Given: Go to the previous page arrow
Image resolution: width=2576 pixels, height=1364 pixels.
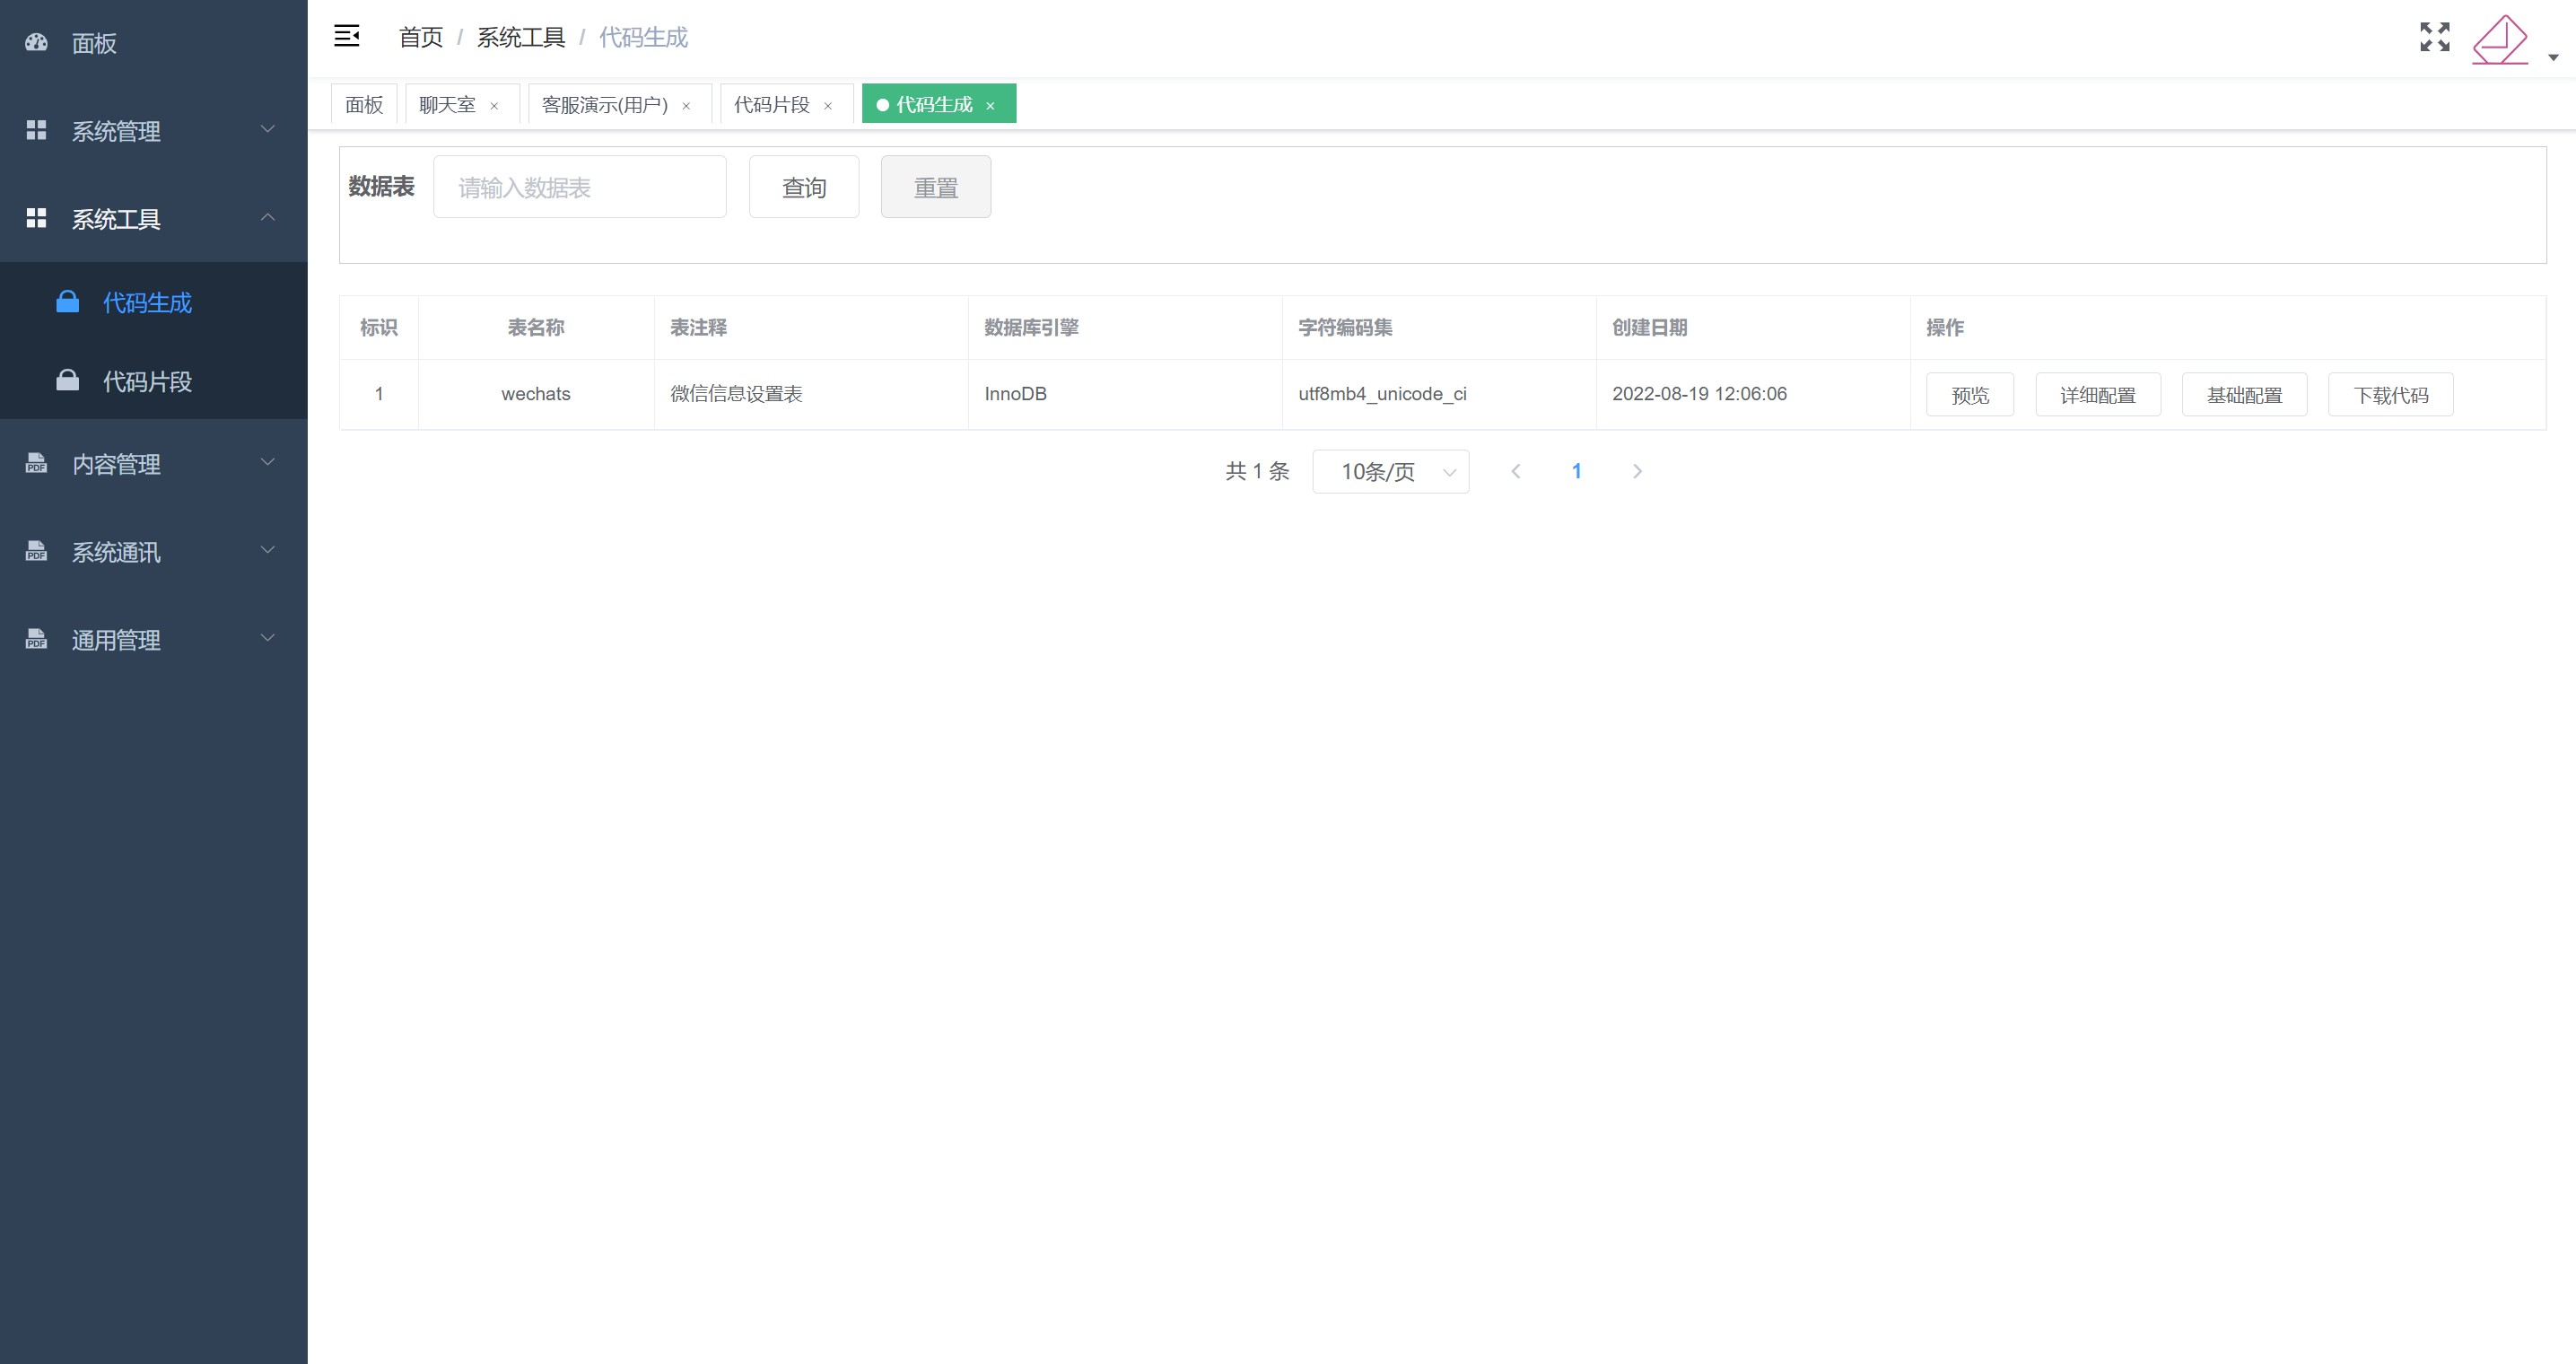Looking at the screenshot, I should [x=1516, y=471].
